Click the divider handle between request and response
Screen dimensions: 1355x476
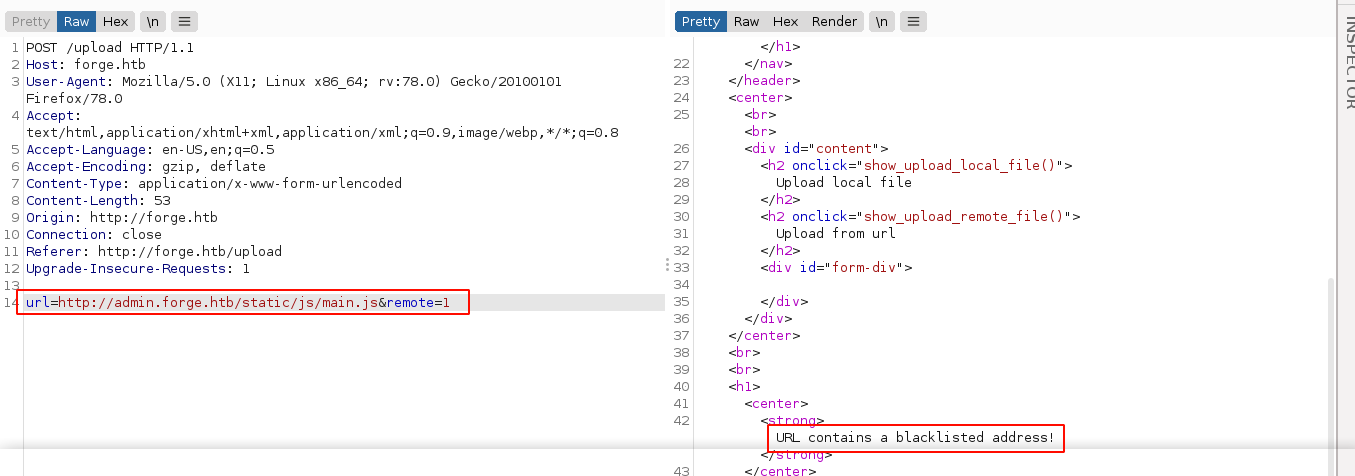click(667, 264)
